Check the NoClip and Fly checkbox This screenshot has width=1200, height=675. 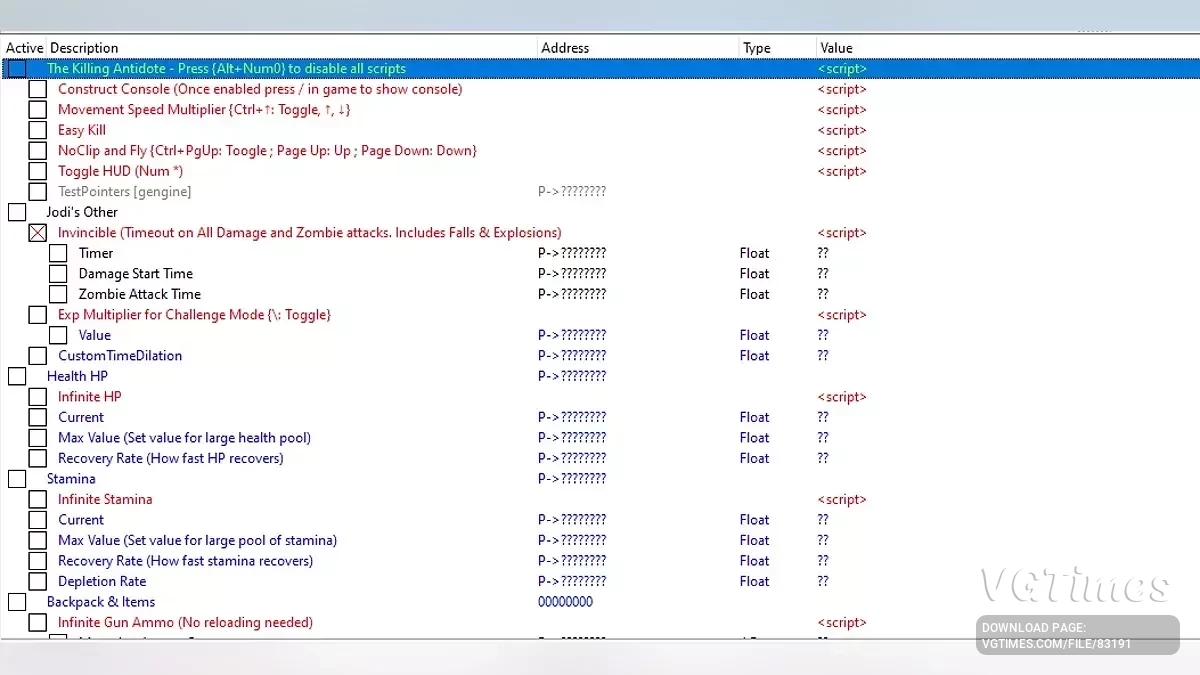pyautogui.click(x=38, y=151)
